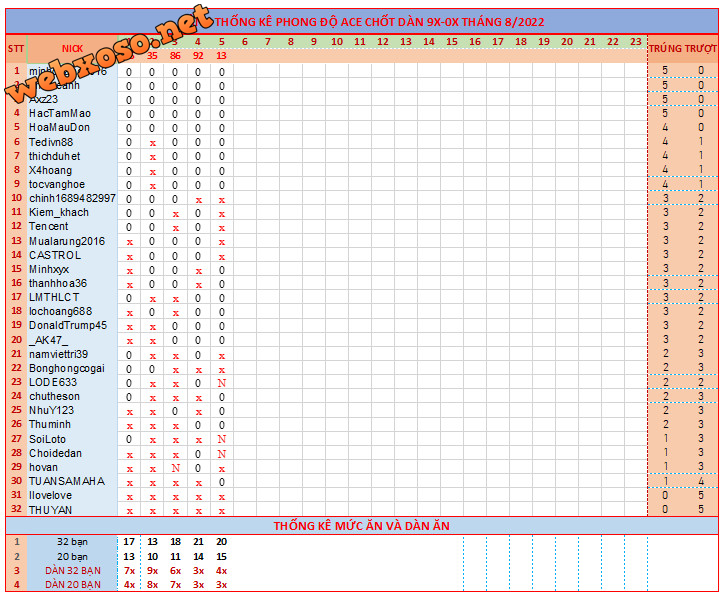Select nick '_AK47_'
The width and height of the screenshot is (724, 596).
48,340
